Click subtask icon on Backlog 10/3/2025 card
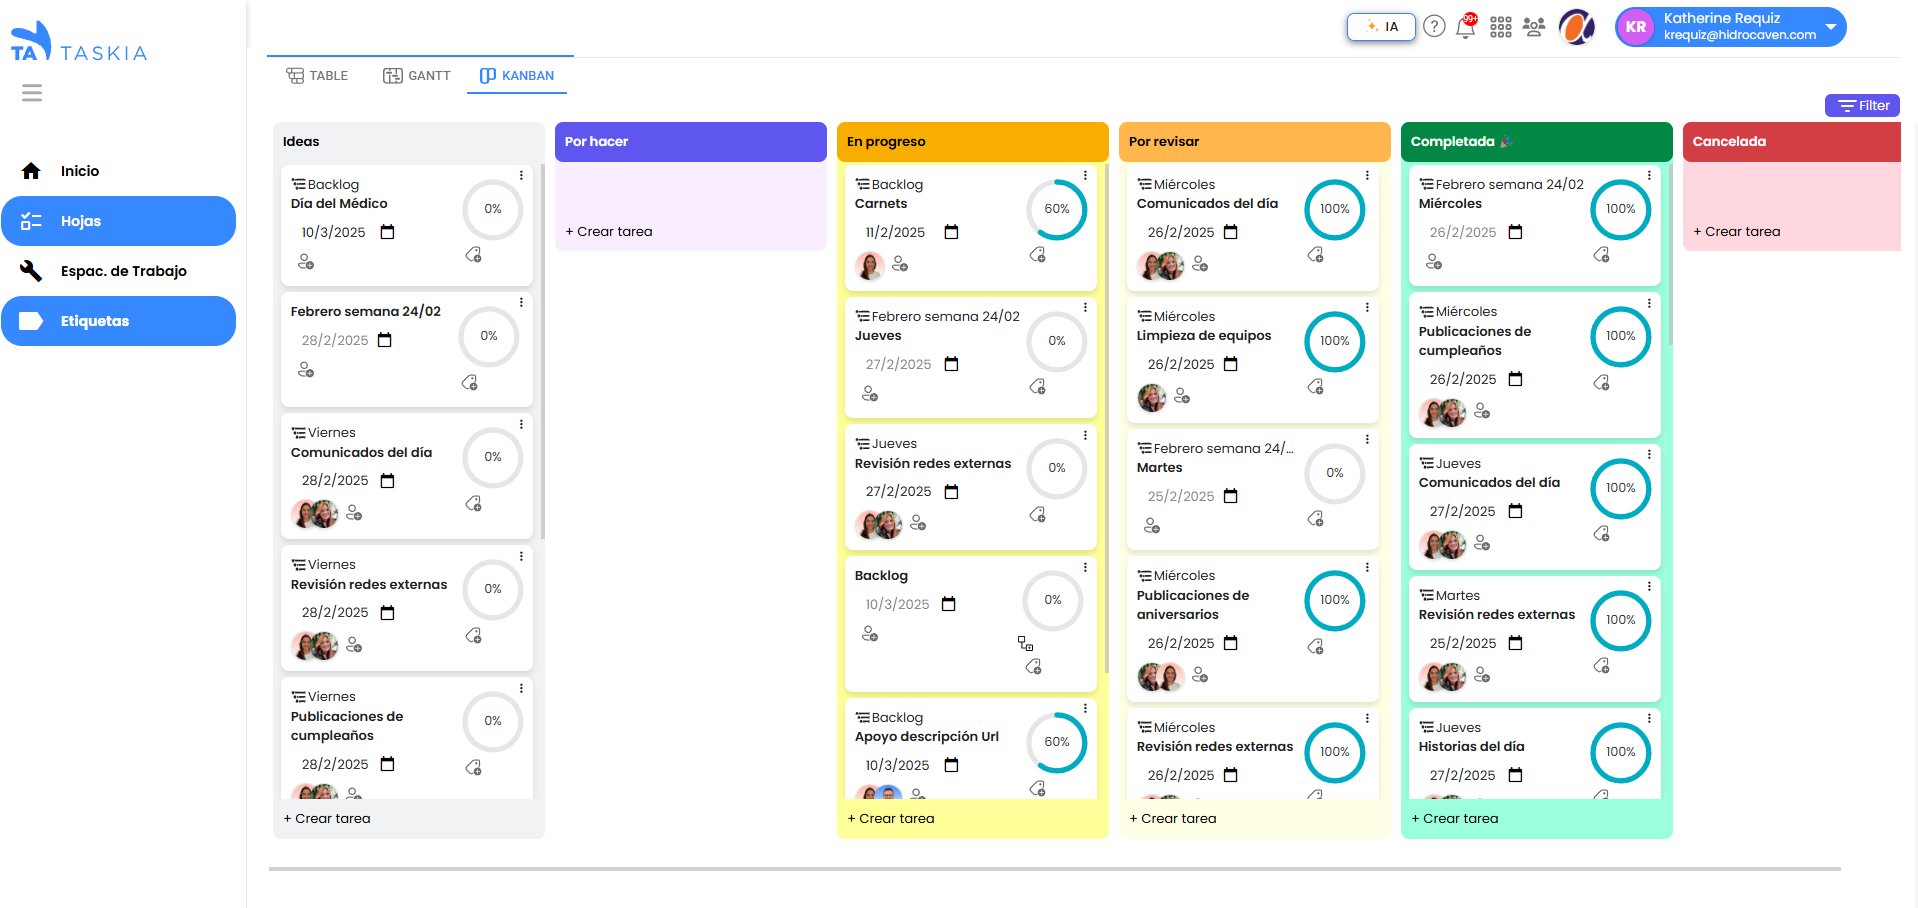 1025,643
